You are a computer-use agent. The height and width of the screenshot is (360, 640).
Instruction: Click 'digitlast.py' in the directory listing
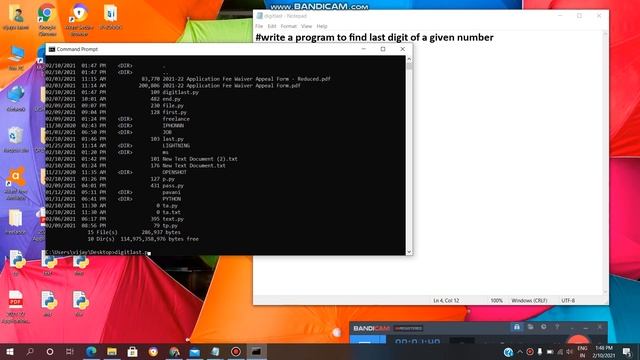[180, 92]
